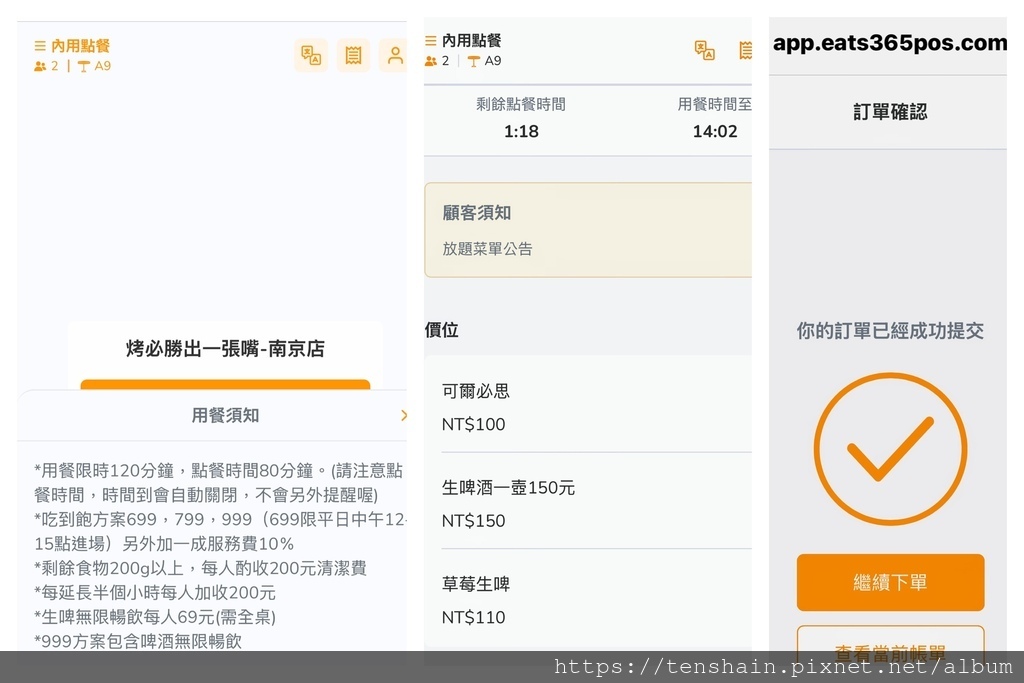Click 內用點餐 title in middle screenshot
Viewport: 1024px width, 683px height.
(472, 40)
